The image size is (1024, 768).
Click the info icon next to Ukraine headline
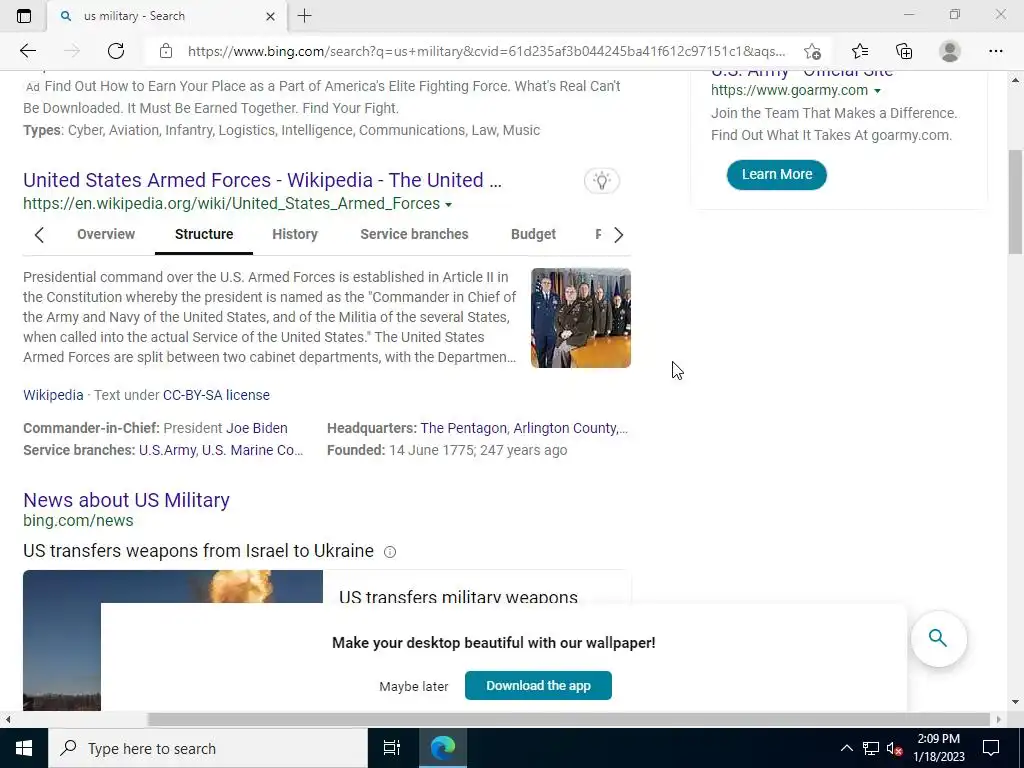390,552
